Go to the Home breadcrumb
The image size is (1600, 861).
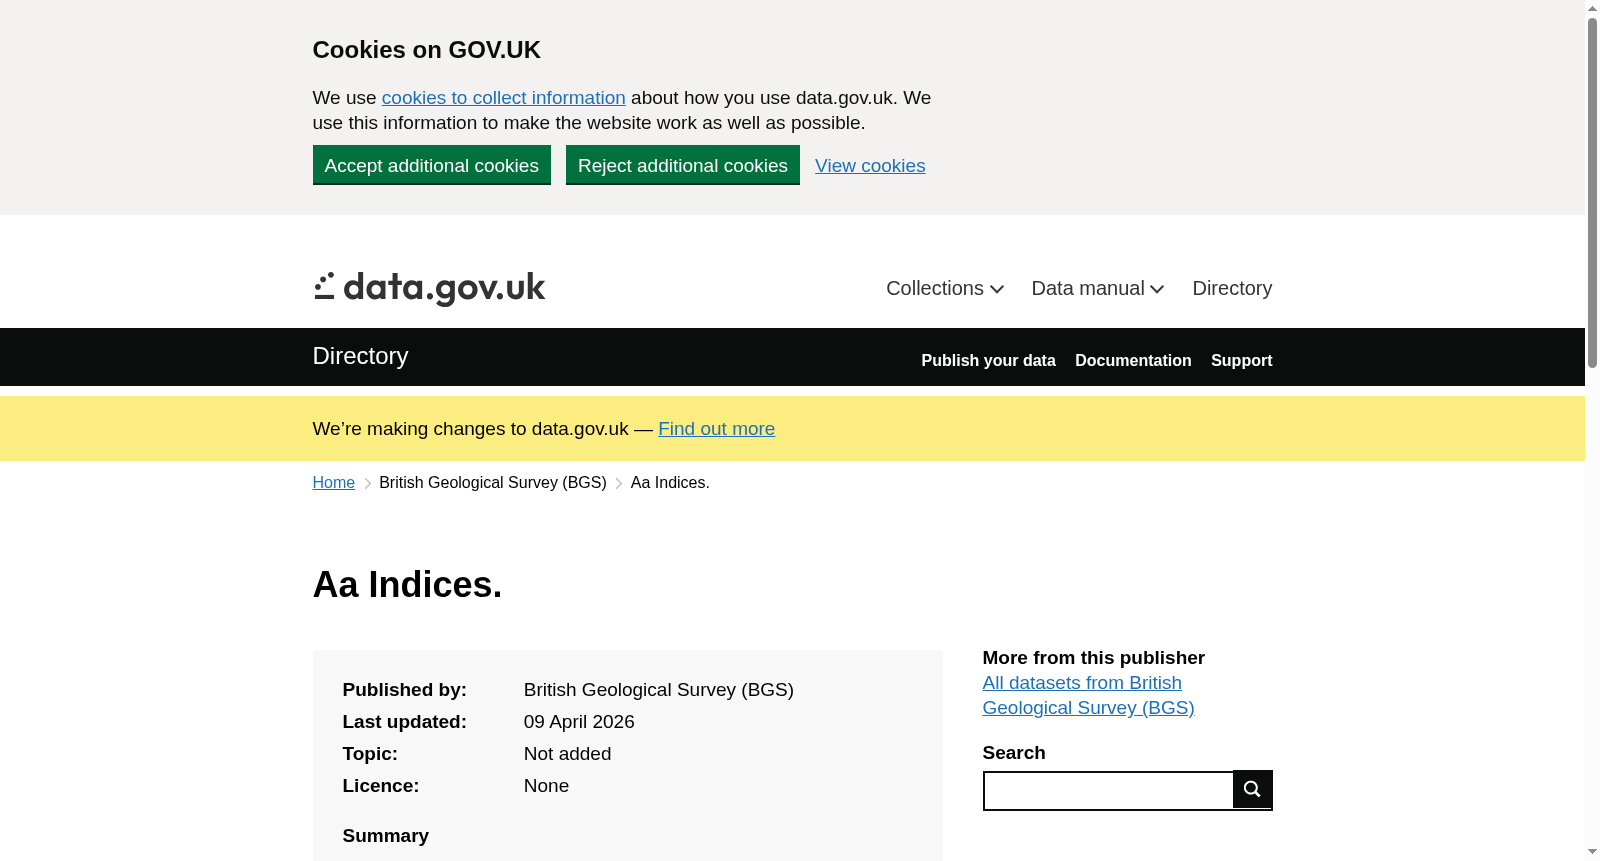[333, 483]
